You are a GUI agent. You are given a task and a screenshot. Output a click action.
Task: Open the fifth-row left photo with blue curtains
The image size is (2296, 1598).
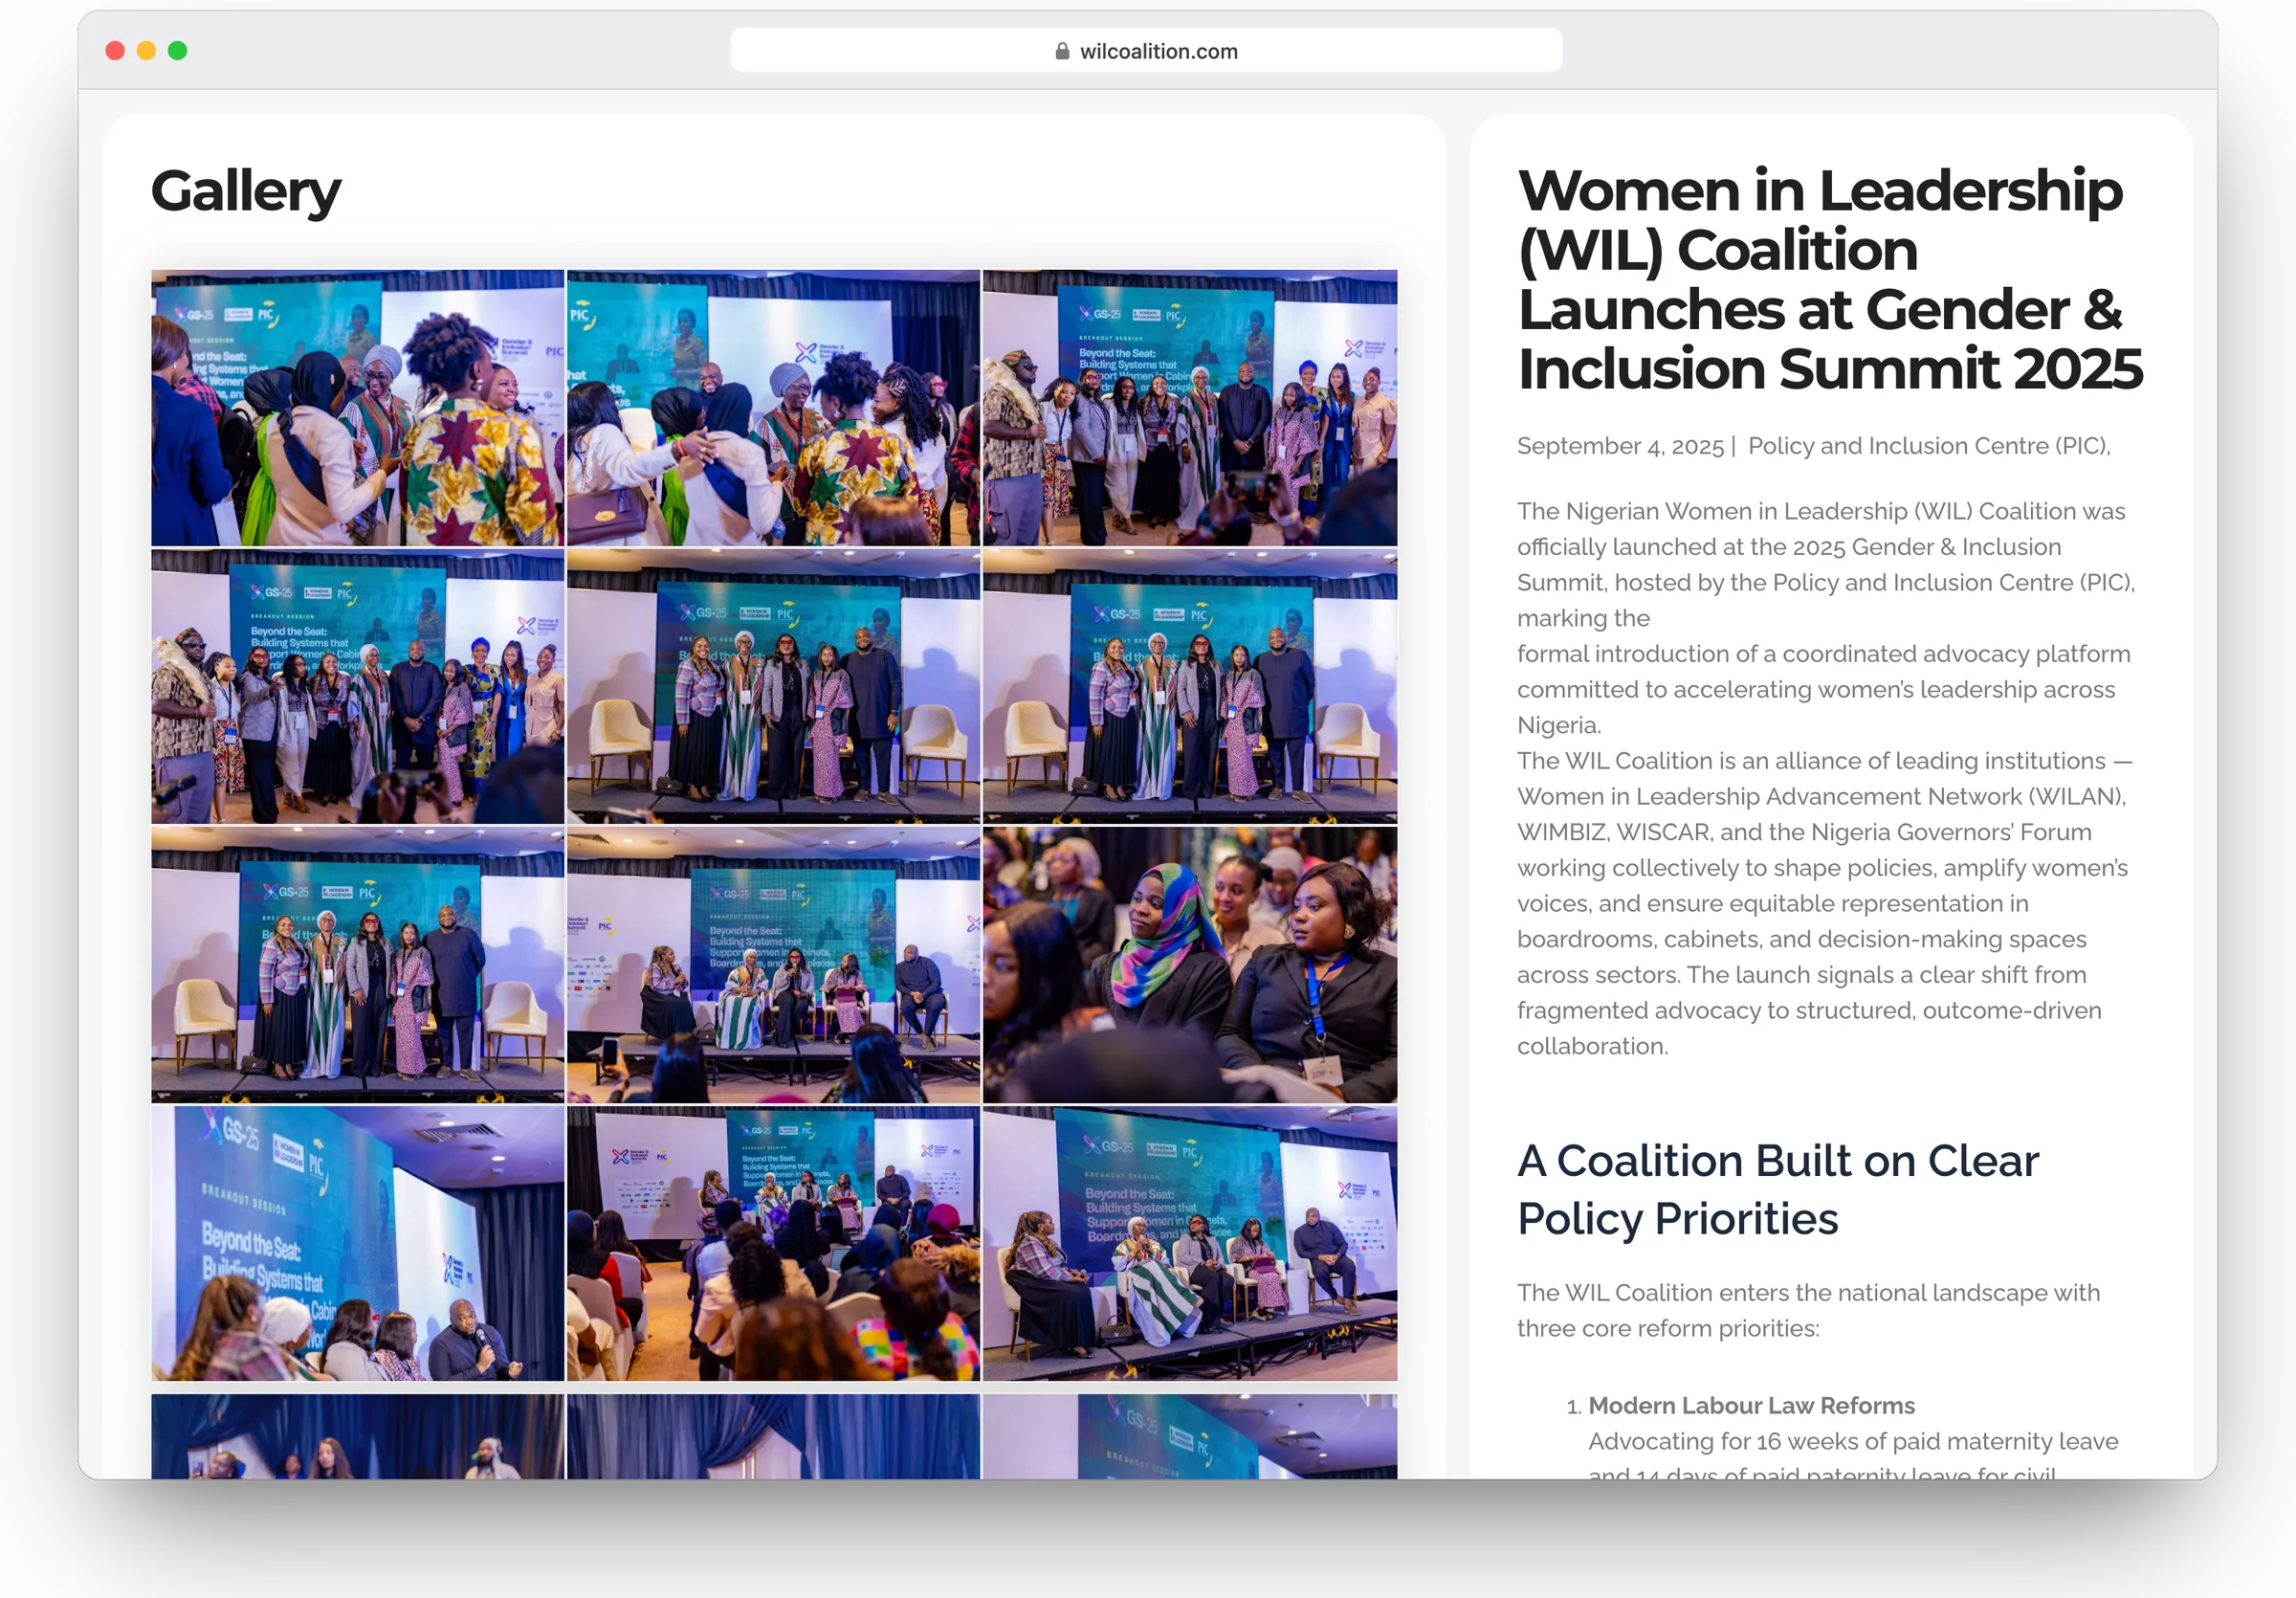pos(358,1436)
